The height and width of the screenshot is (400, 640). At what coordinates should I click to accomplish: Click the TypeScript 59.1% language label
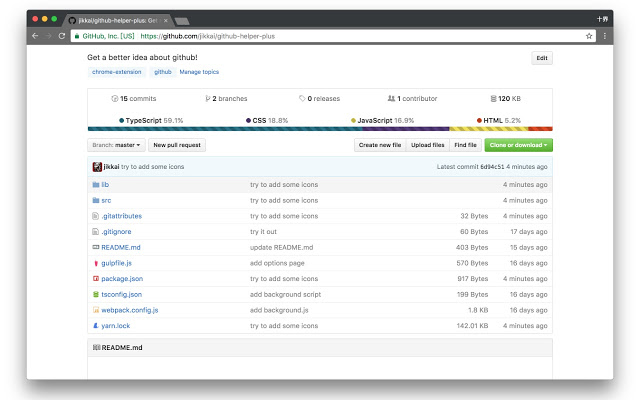151,120
